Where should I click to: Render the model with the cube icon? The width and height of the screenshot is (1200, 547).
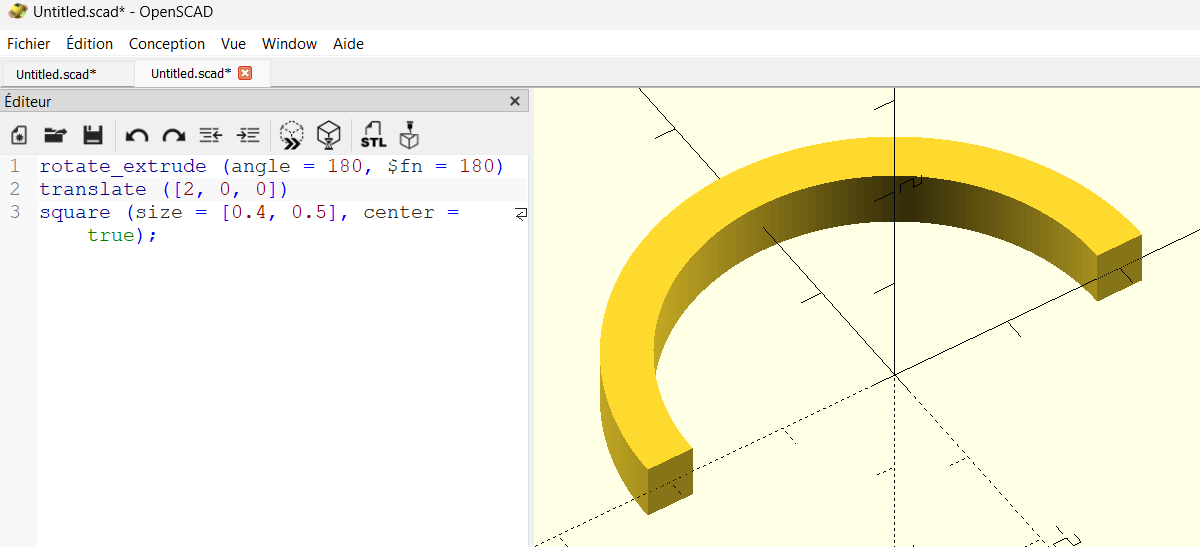(329, 135)
